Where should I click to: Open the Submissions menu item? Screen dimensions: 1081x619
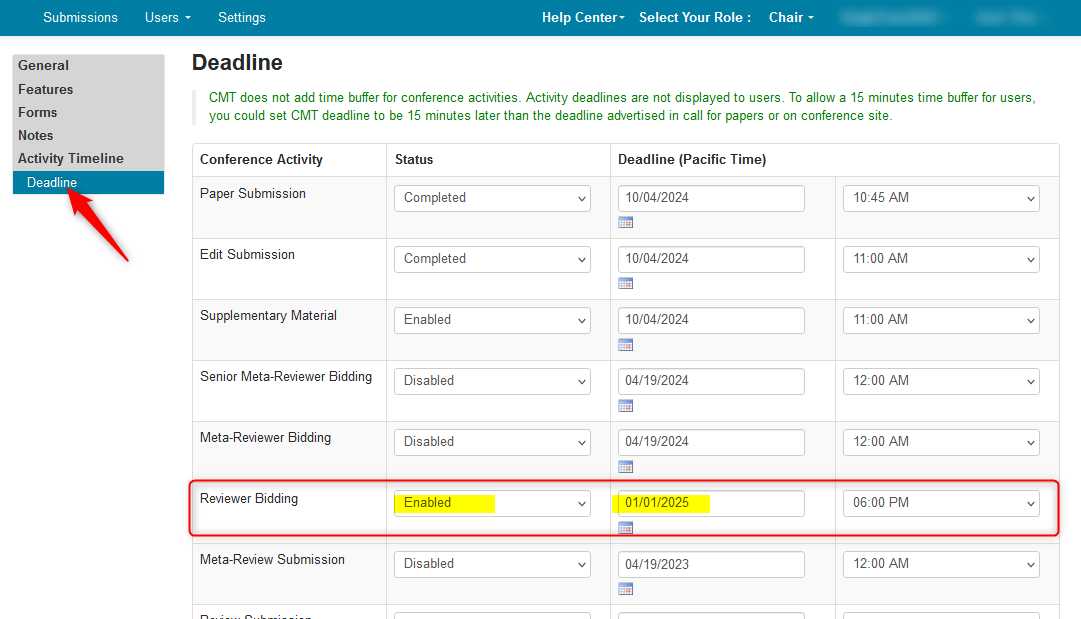pos(80,17)
